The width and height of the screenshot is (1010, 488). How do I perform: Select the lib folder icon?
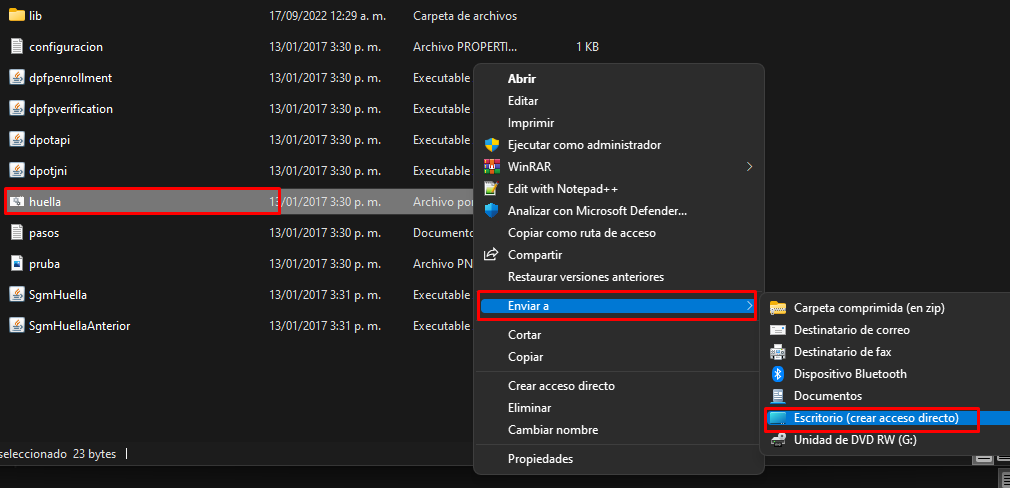[17, 15]
